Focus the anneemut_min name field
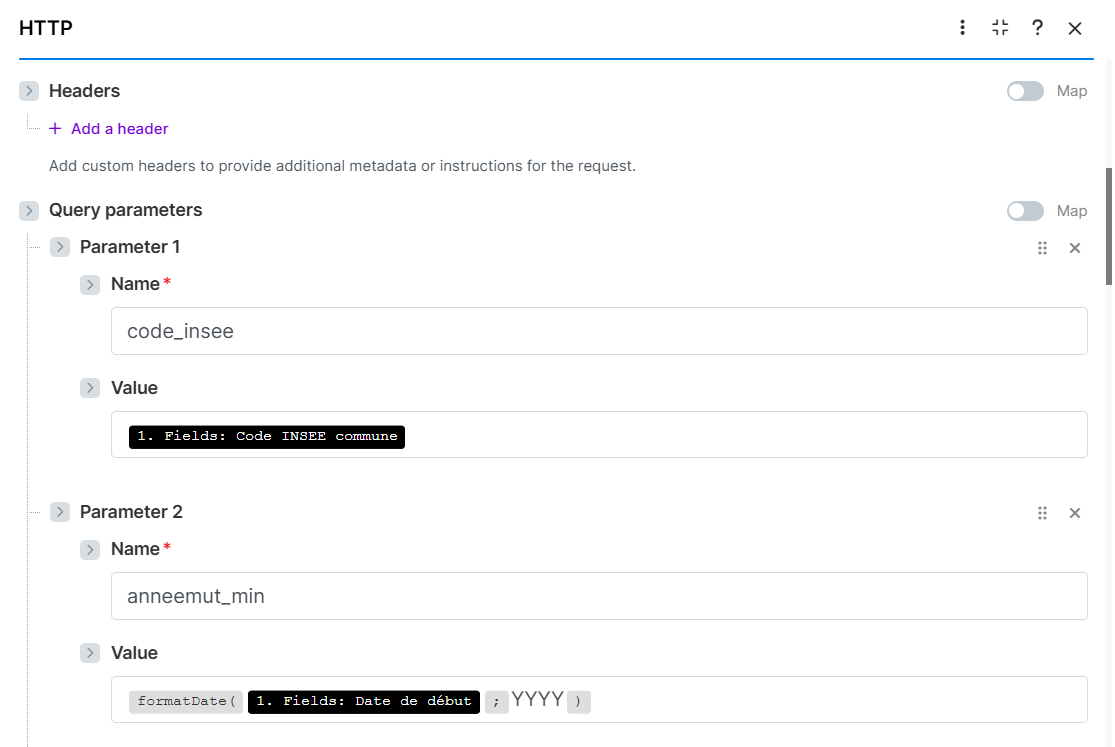 point(599,596)
